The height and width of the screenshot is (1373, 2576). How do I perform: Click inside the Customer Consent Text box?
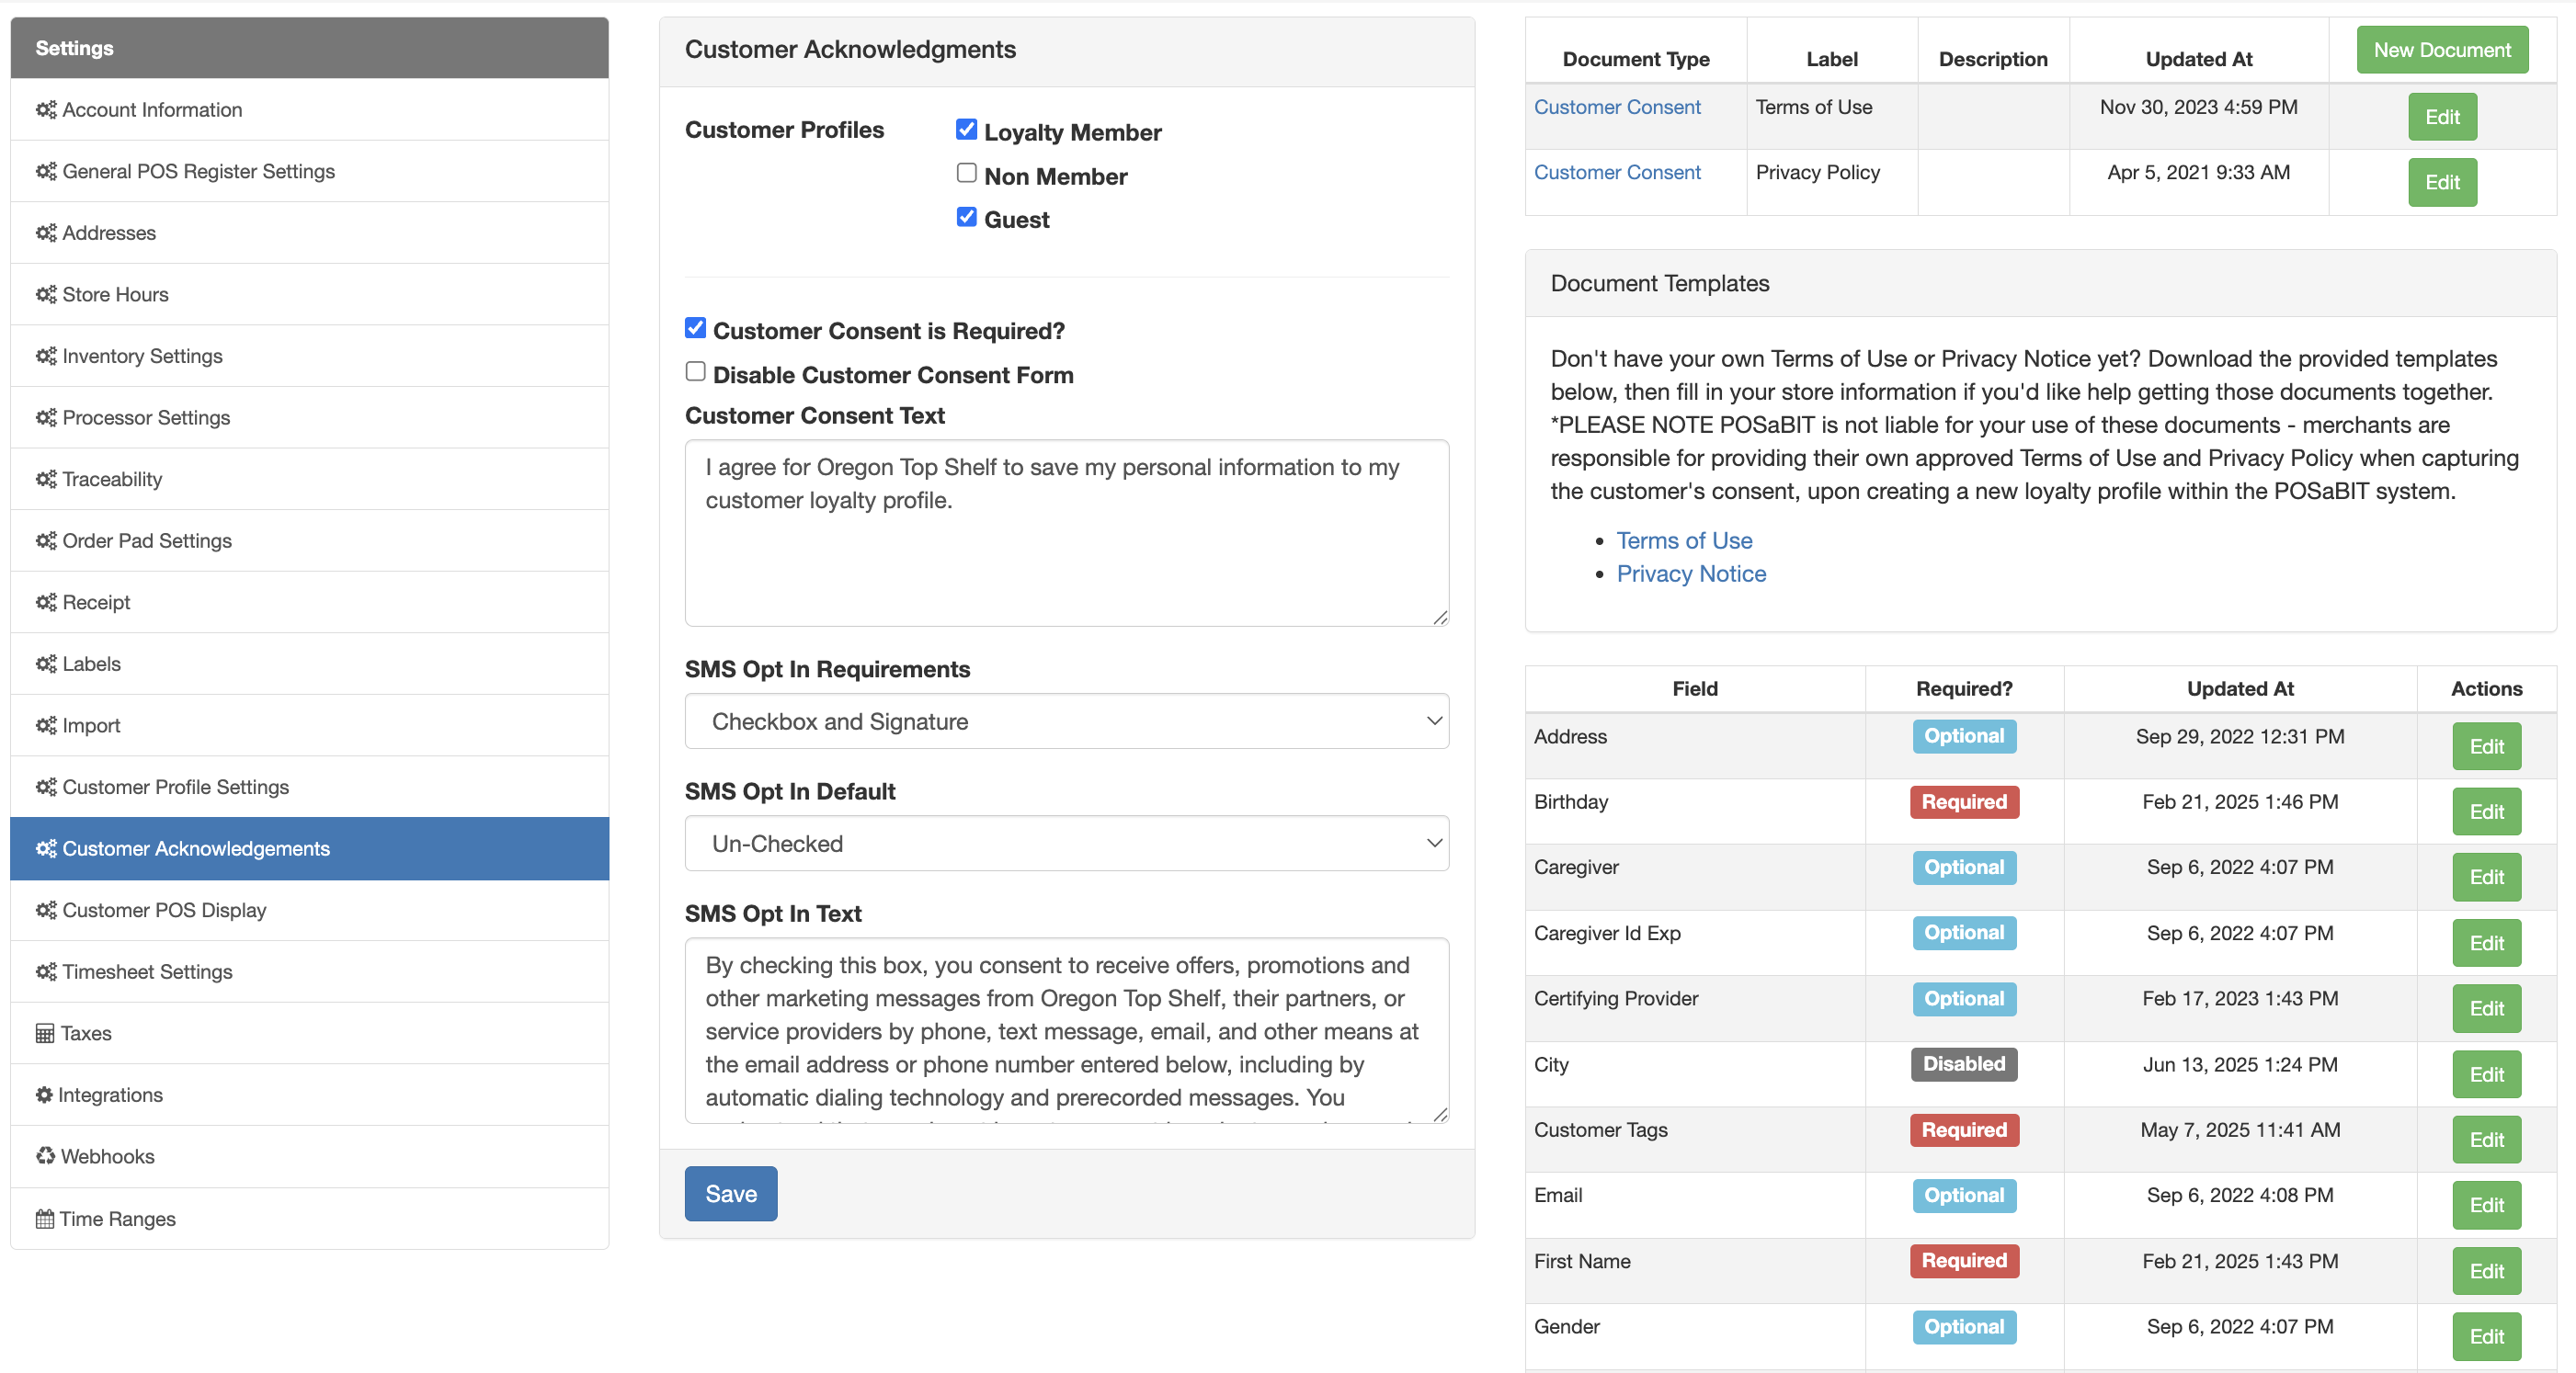point(1066,533)
